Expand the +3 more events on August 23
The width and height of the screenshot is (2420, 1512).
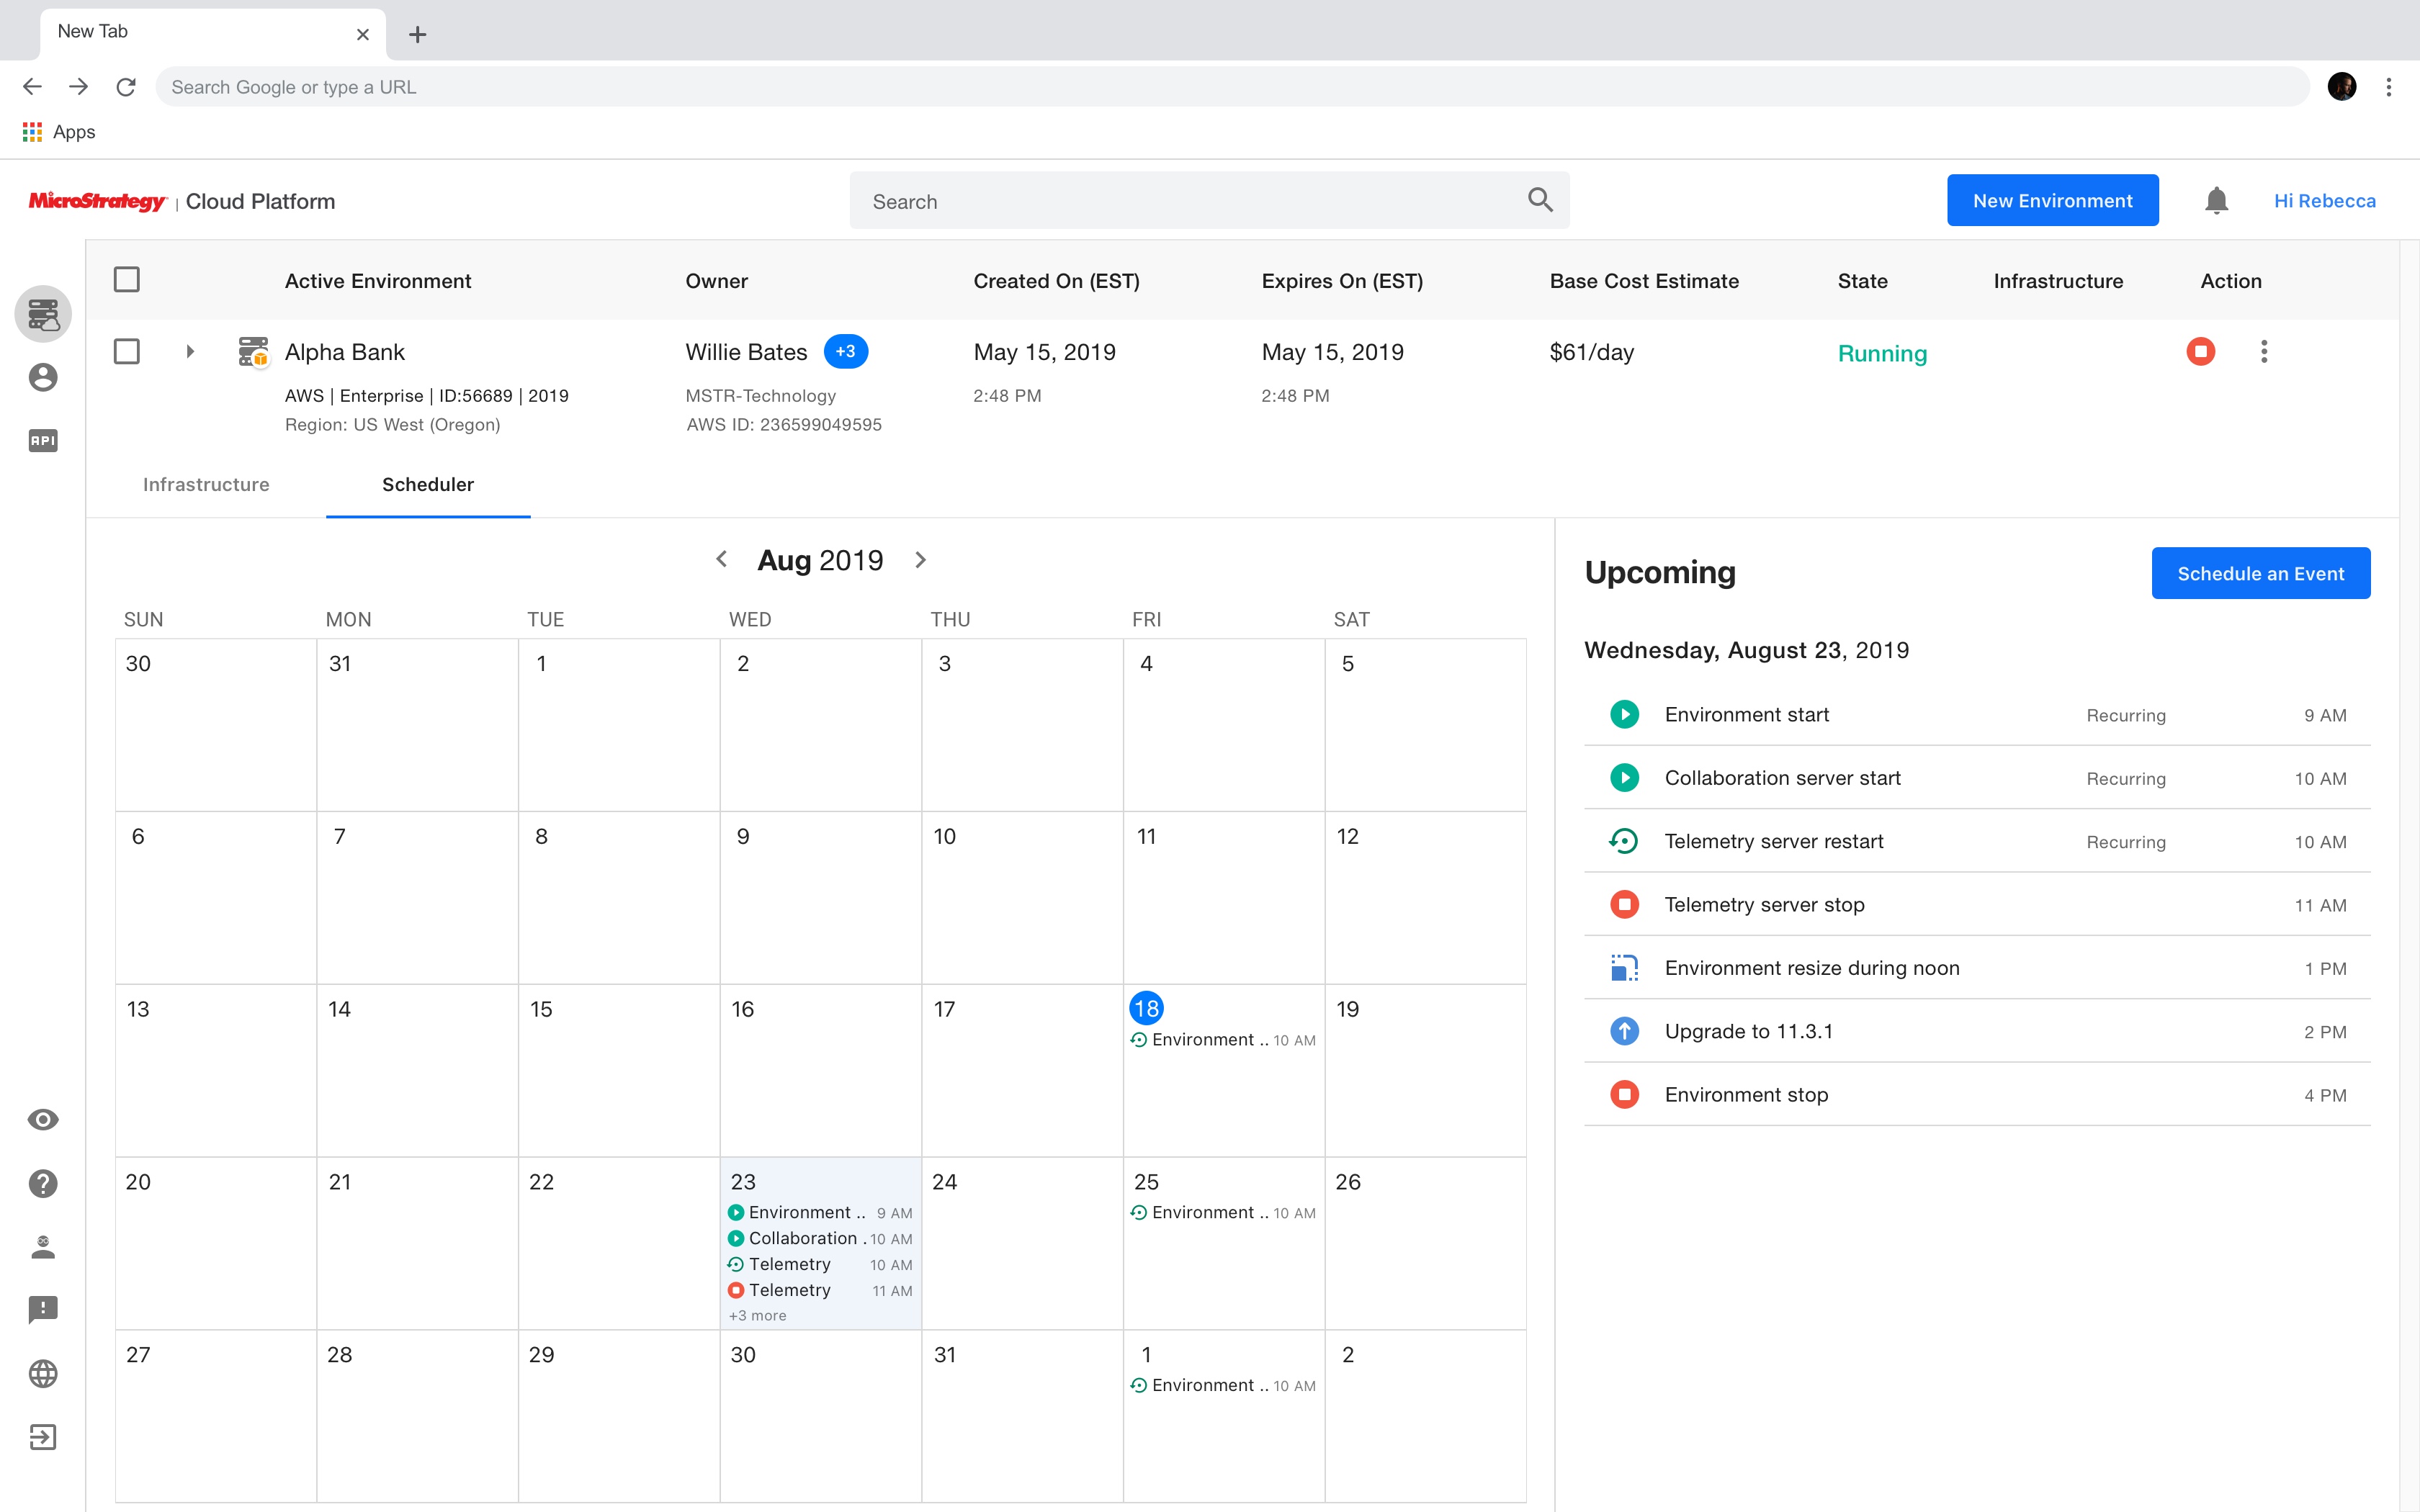[757, 1316]
